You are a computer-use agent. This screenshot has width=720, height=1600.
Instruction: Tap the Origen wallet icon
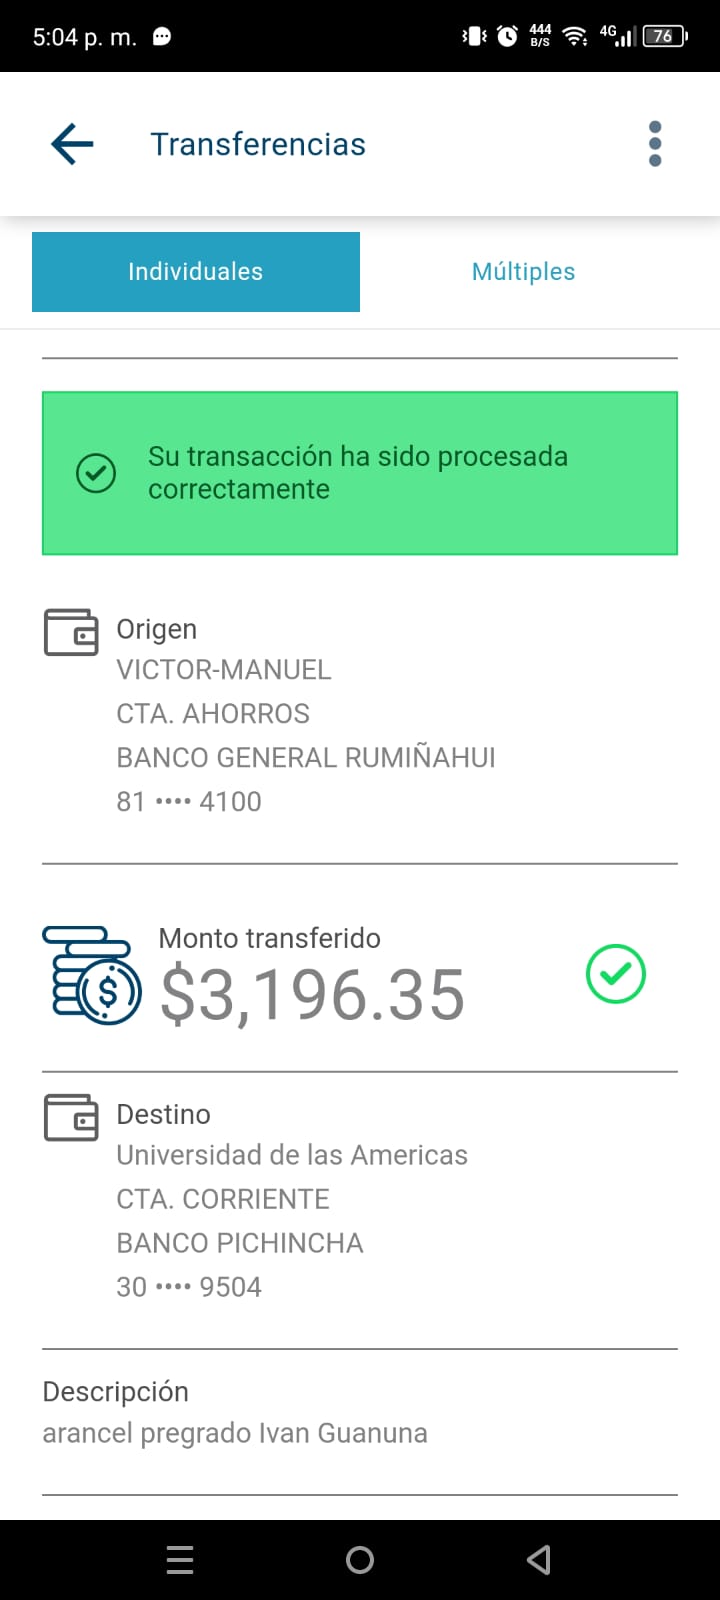click(71, 633)
